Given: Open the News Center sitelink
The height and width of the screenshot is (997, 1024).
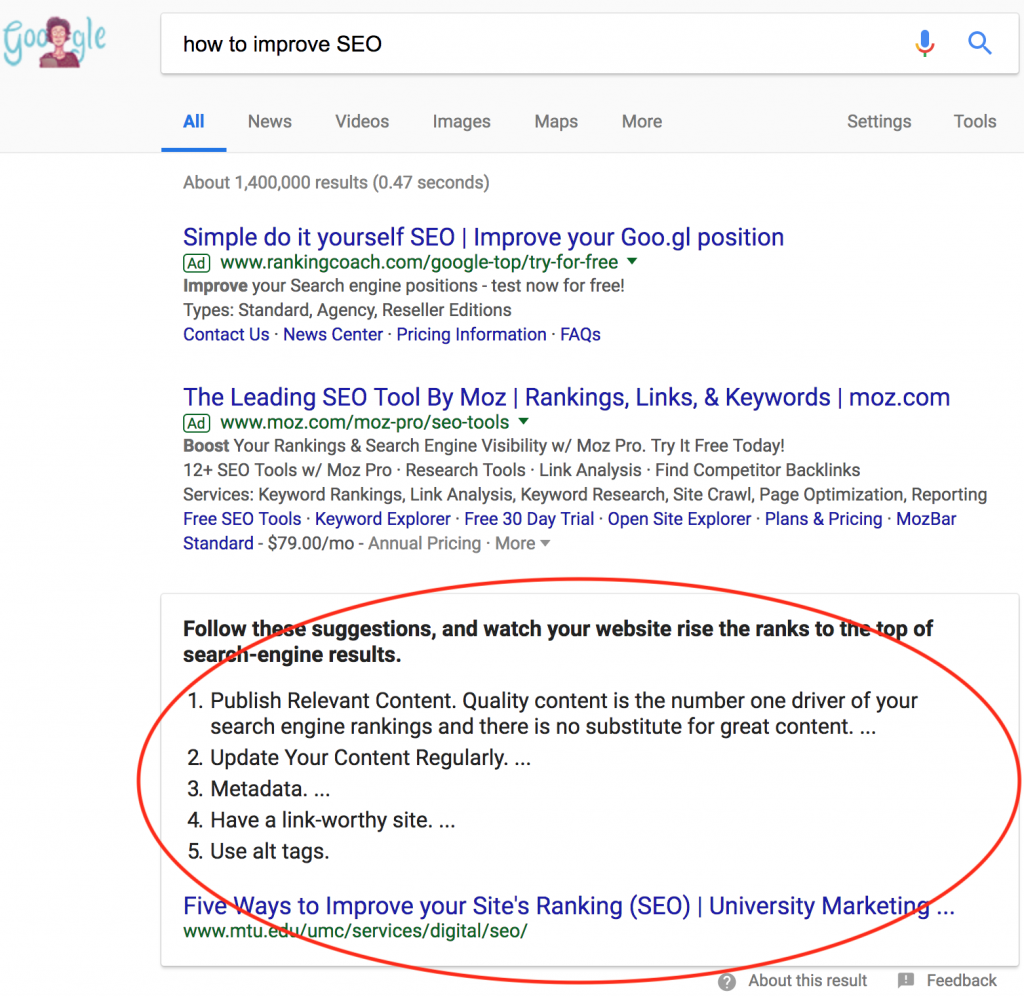Looking at the screenshot, I should pos(332,334).
